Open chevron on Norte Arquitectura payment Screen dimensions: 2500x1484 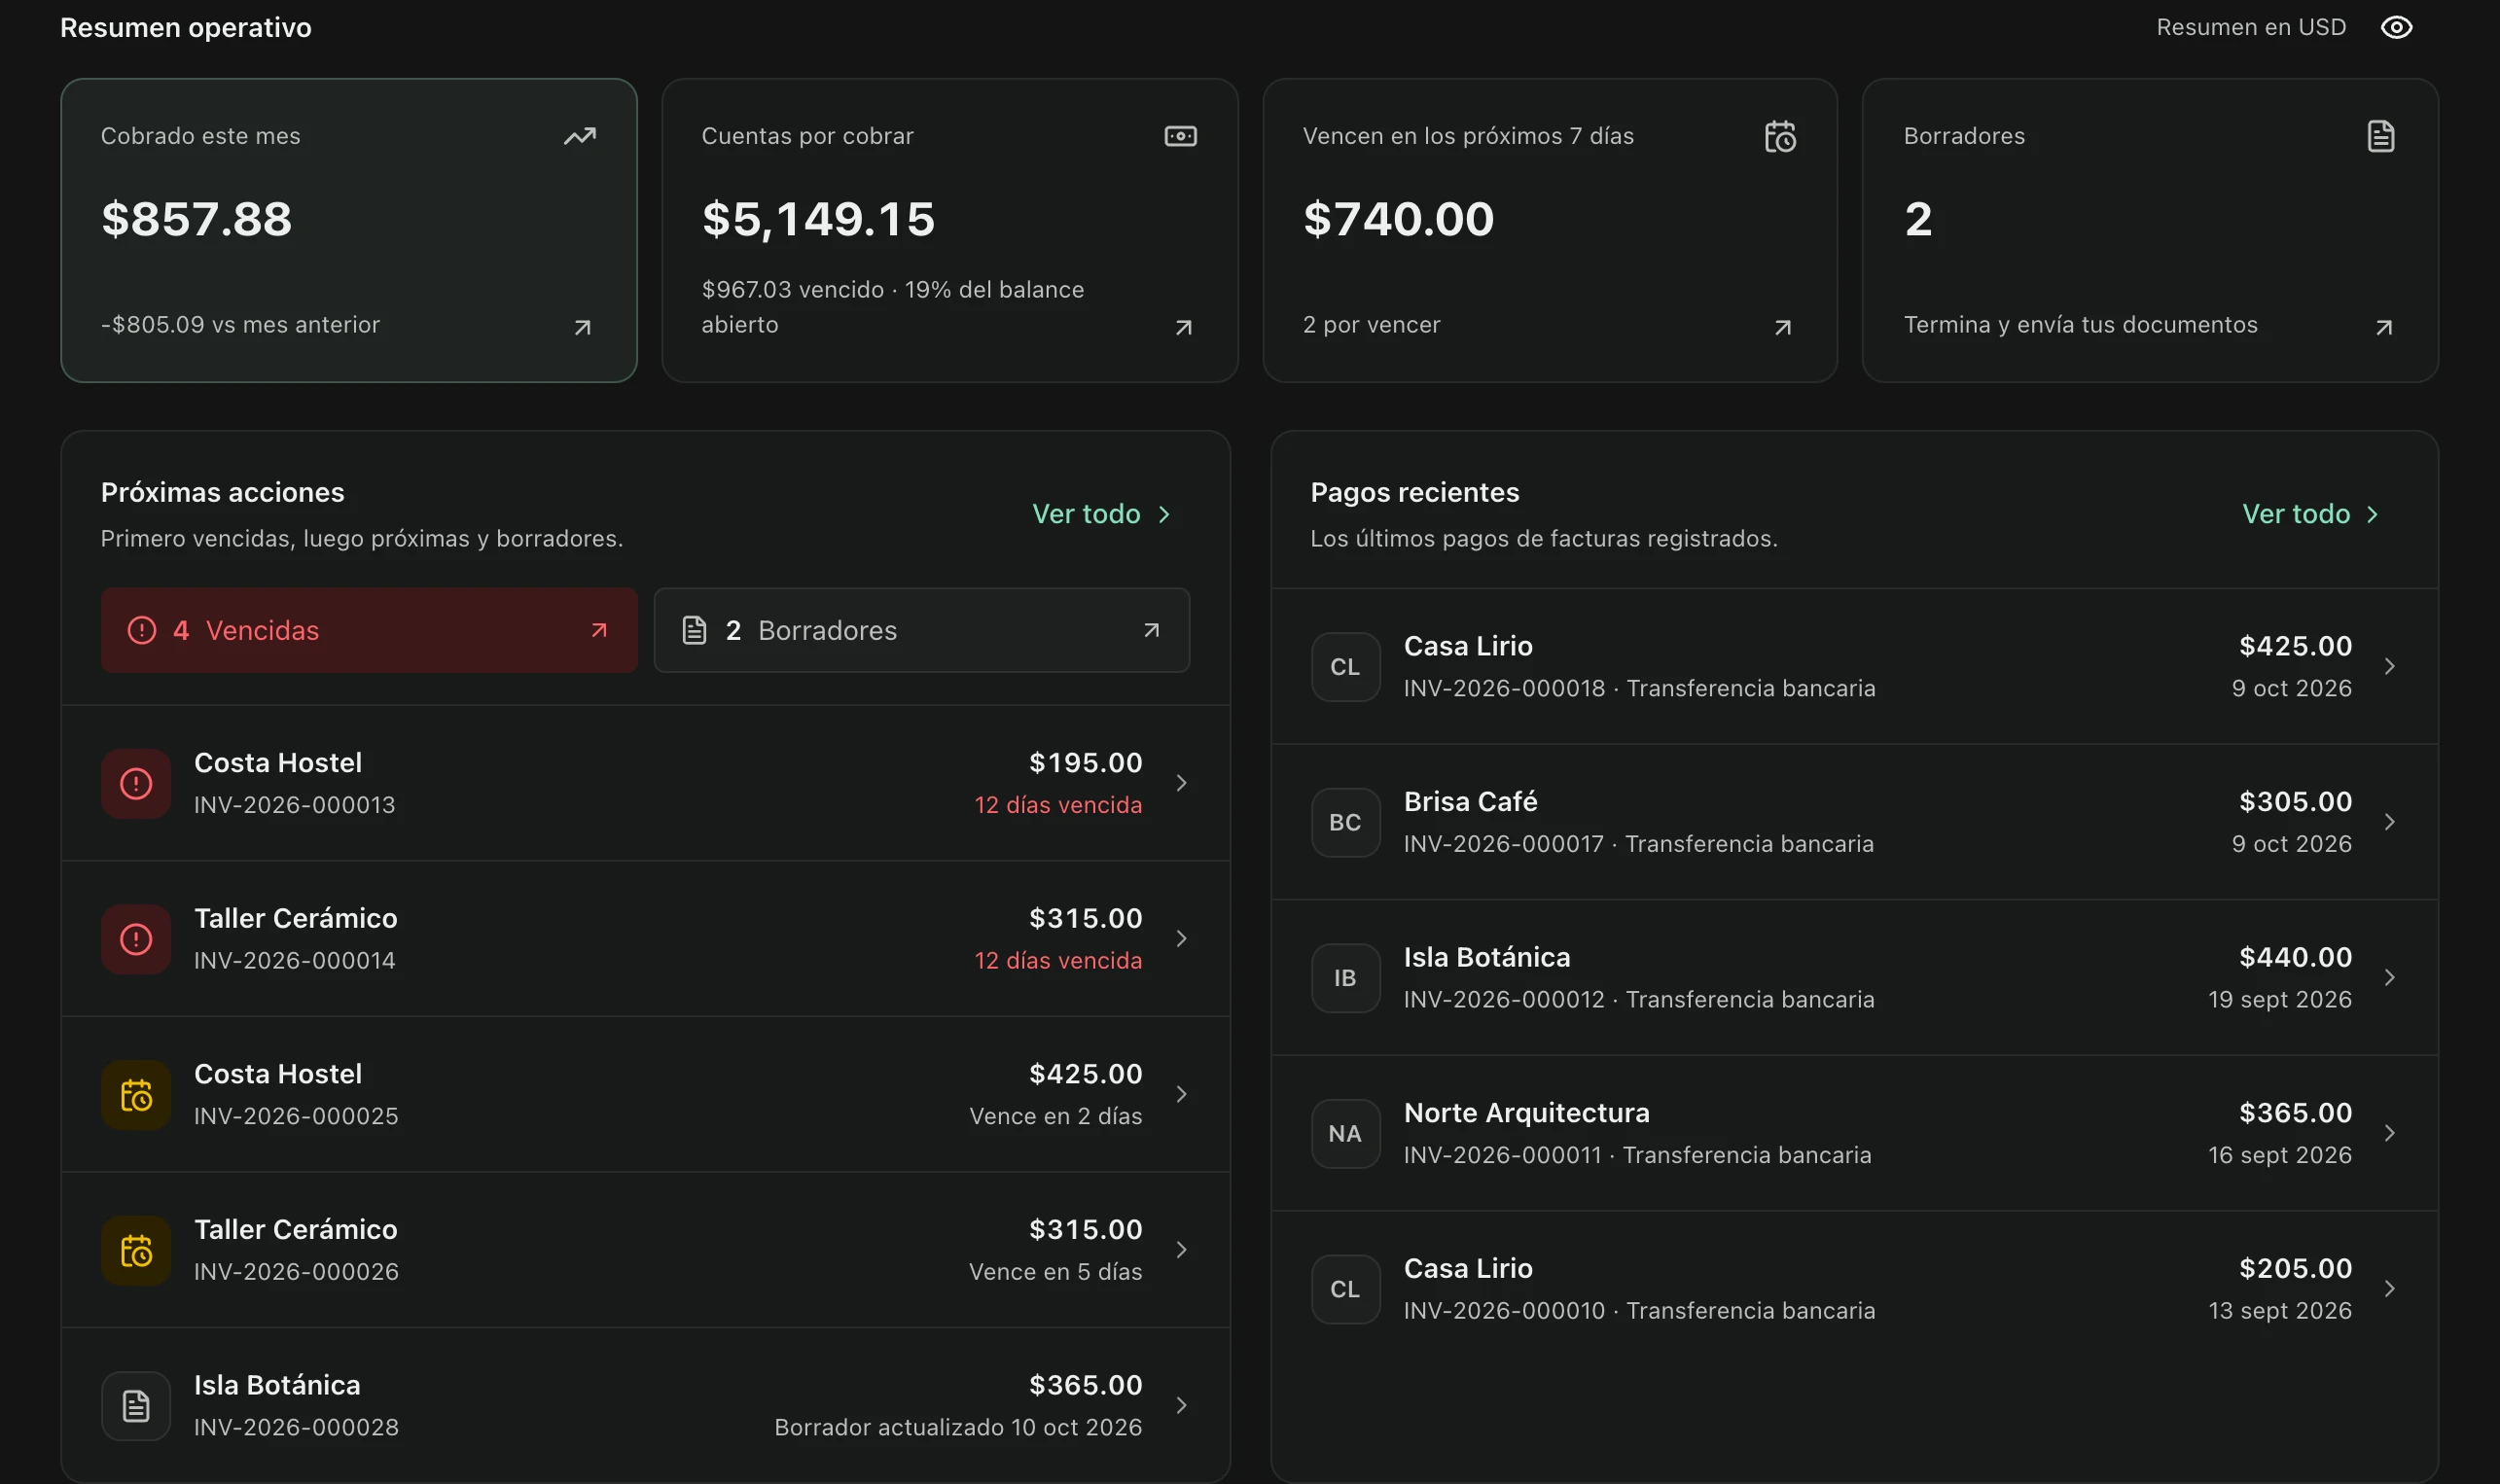2389,1133
